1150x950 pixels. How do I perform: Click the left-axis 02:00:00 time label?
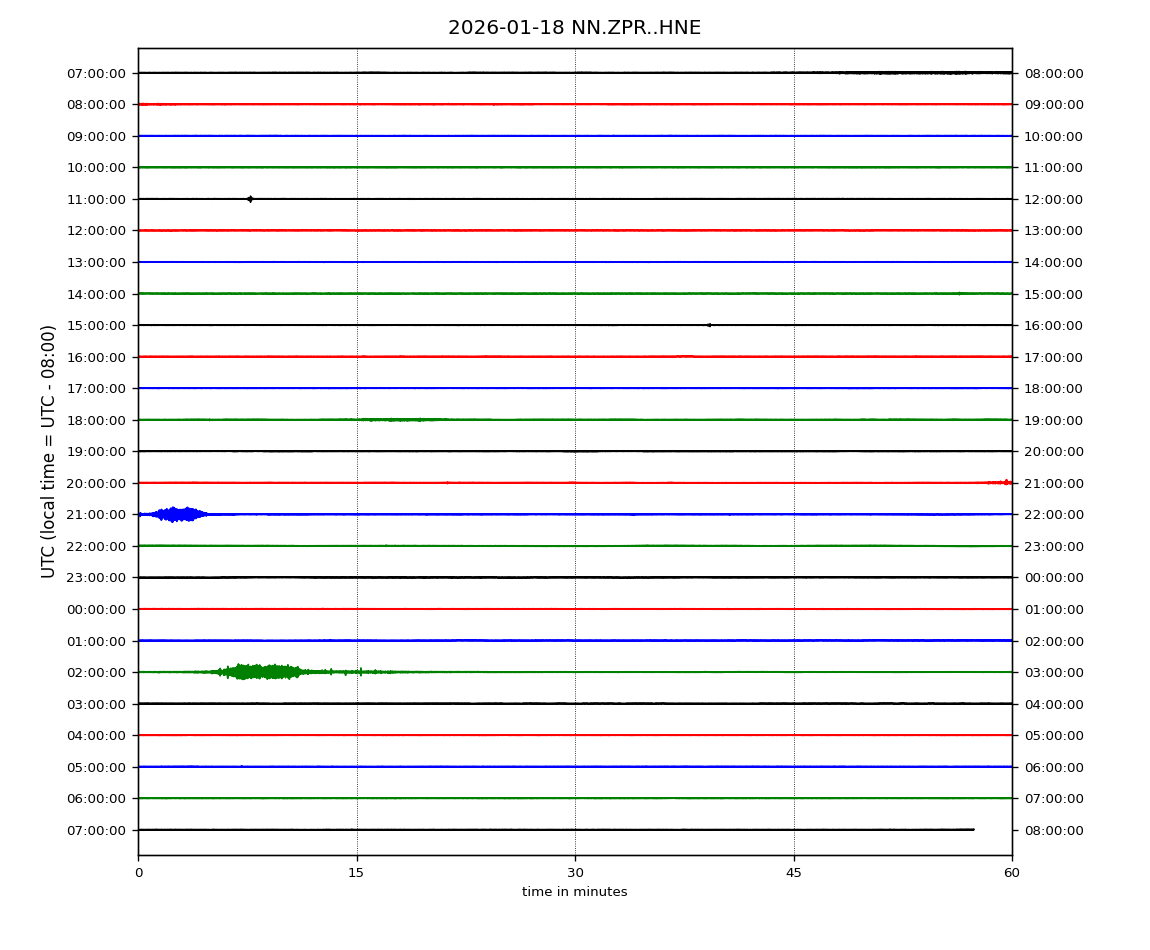click(x=96, y=672)
